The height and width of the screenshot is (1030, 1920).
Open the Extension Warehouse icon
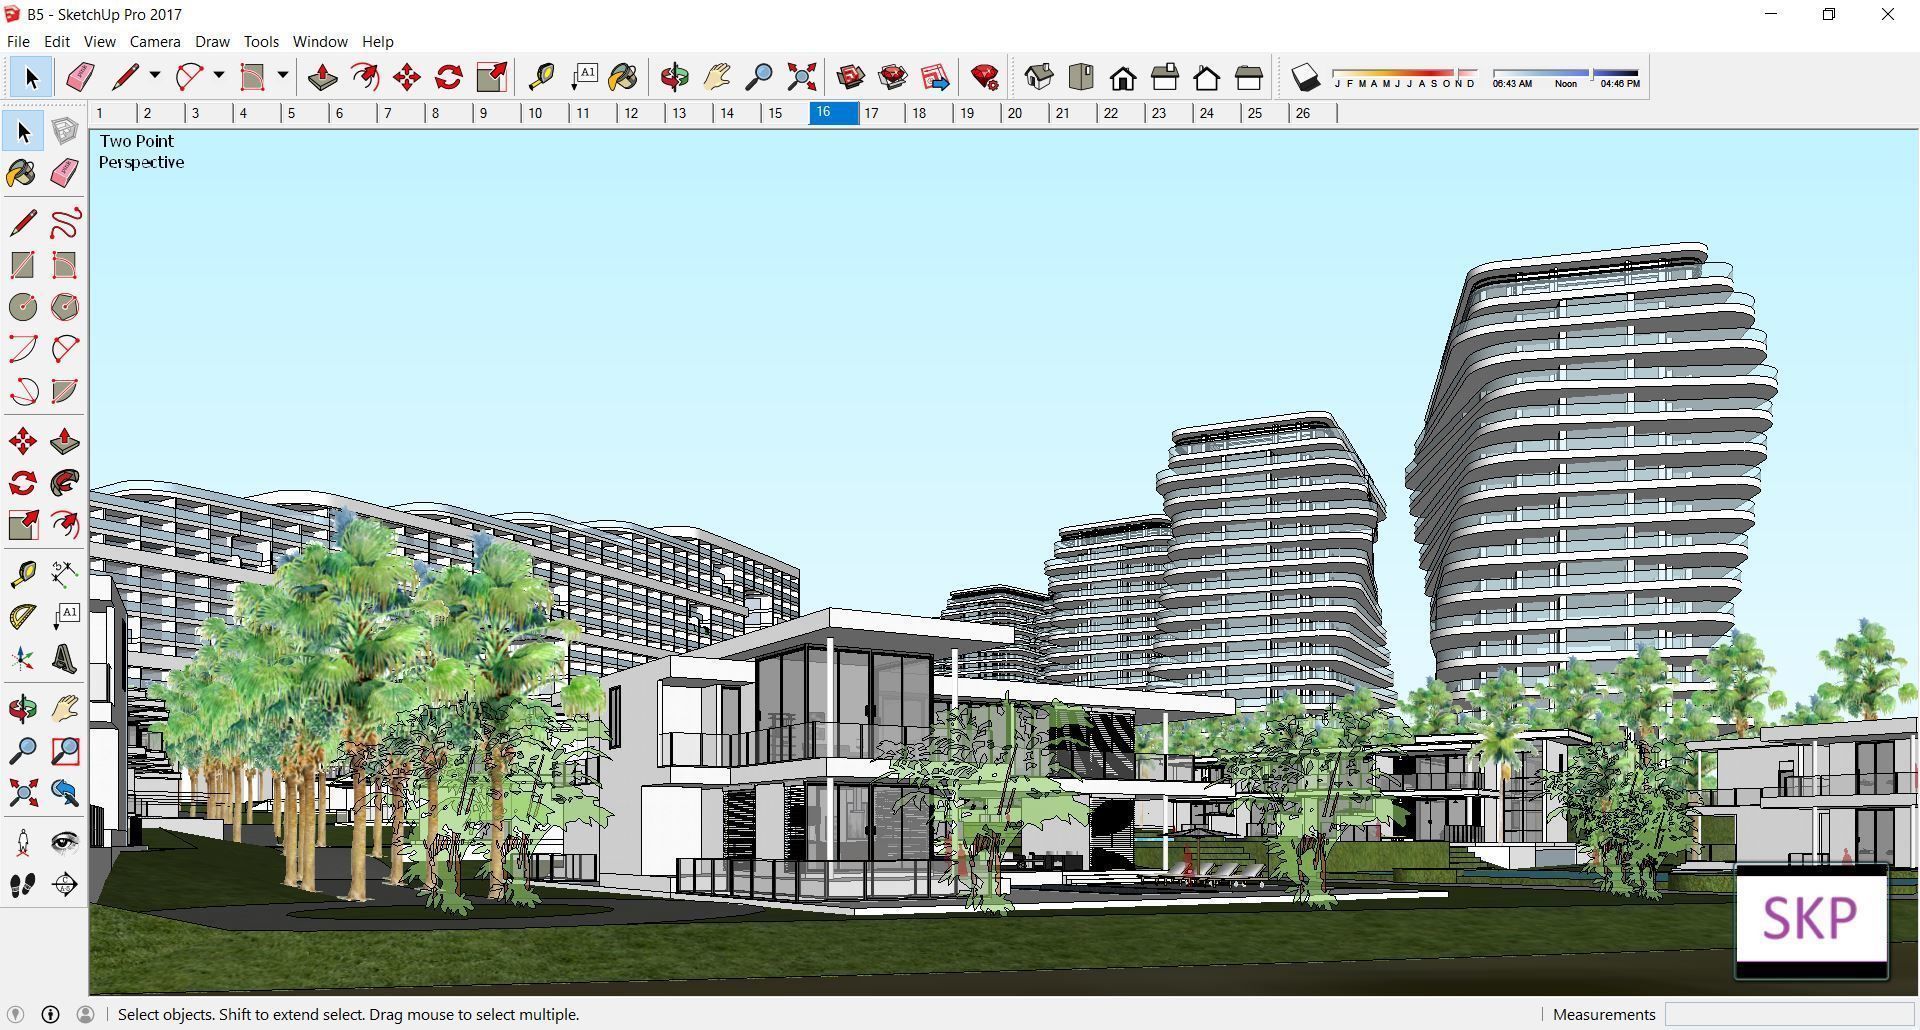893,77
